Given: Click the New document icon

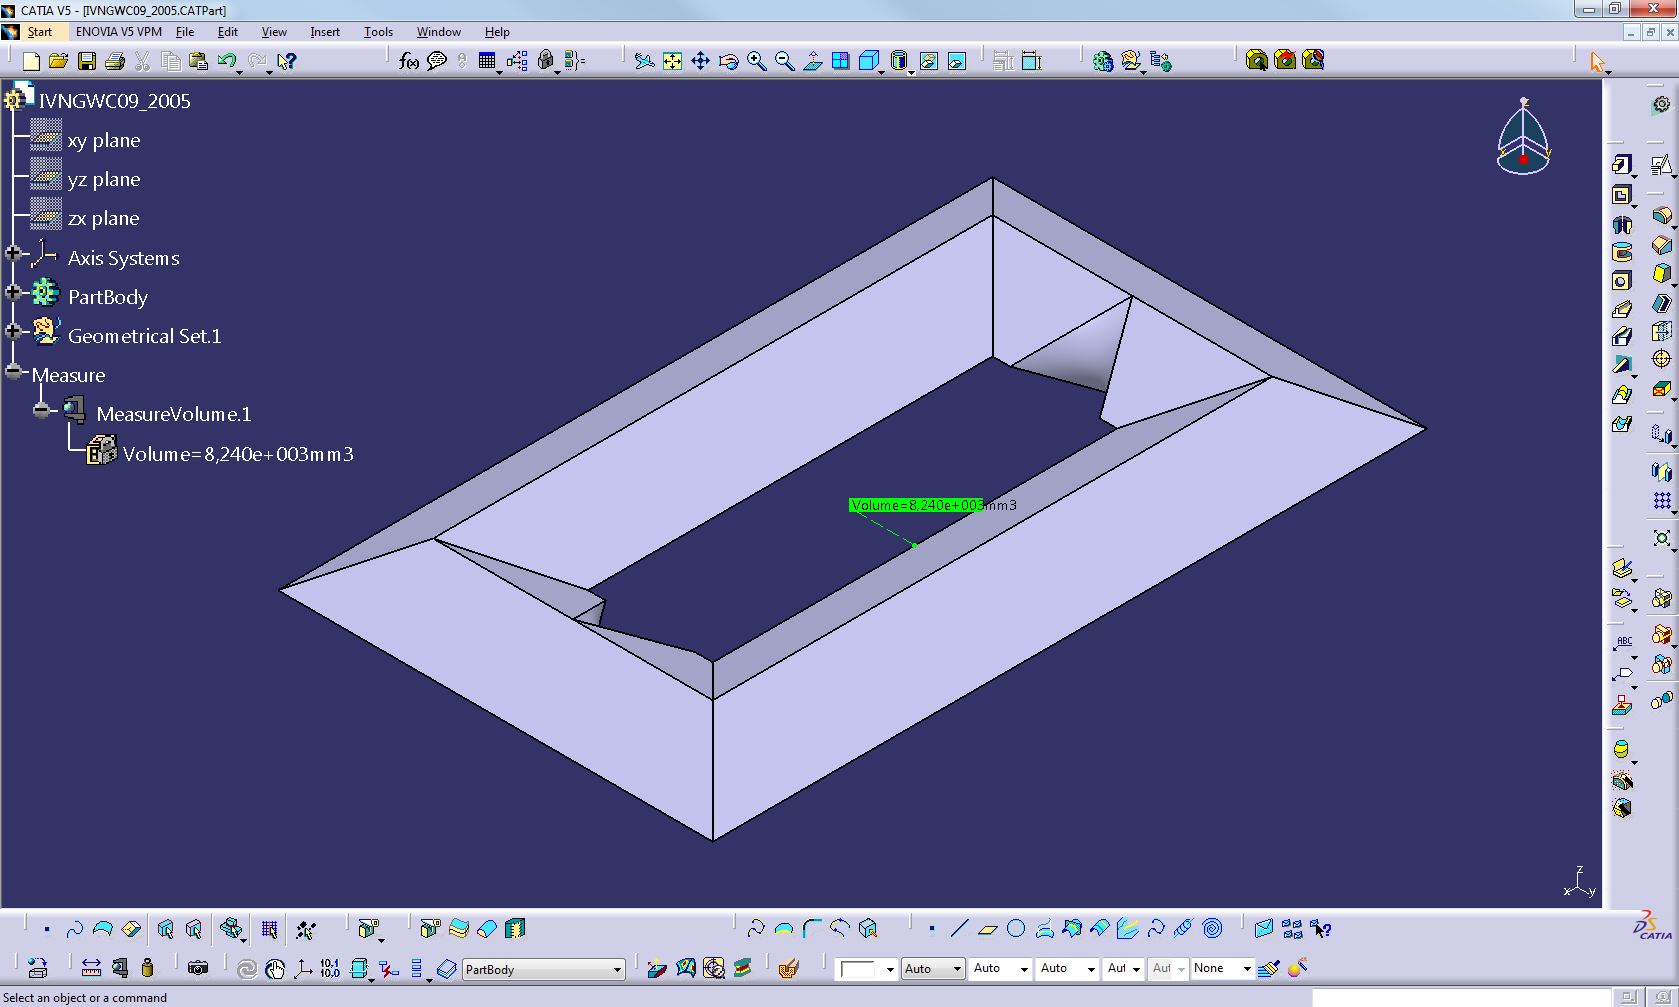Looking at the screenshot, I should (x=31, y=61).
